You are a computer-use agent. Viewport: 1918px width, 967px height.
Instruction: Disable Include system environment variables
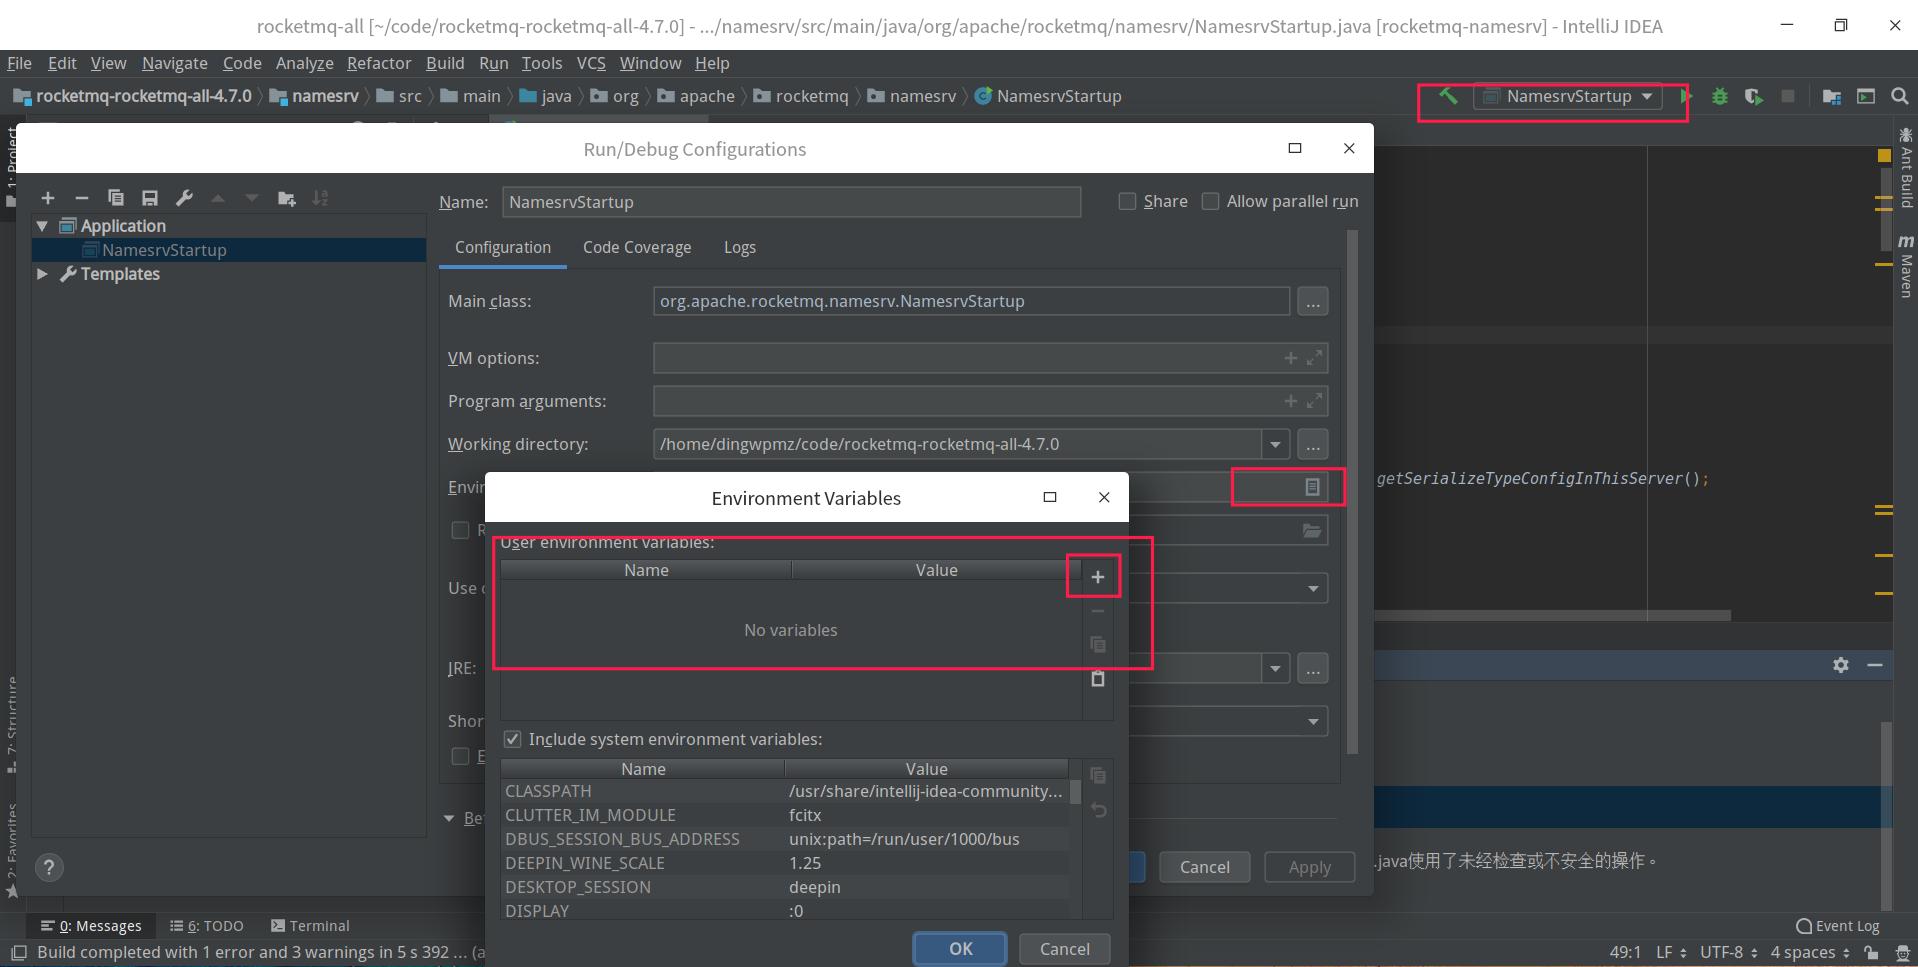[x=512, y=739]
